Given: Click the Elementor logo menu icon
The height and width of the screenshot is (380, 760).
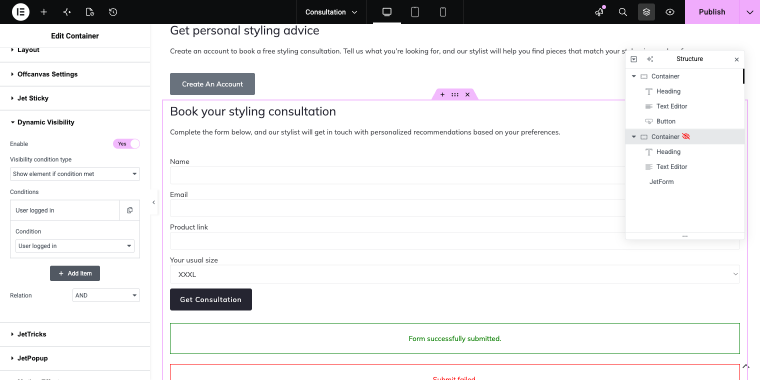Looking at the screenshot, I should 20,12.
